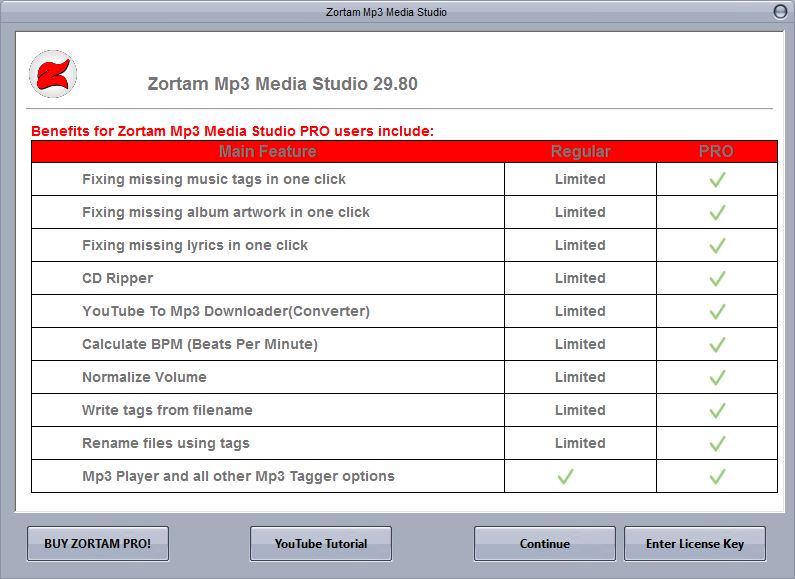Click PRO checkmark for Fixing missing album artwork
The image size is (795, 579).
pos(717,212)
